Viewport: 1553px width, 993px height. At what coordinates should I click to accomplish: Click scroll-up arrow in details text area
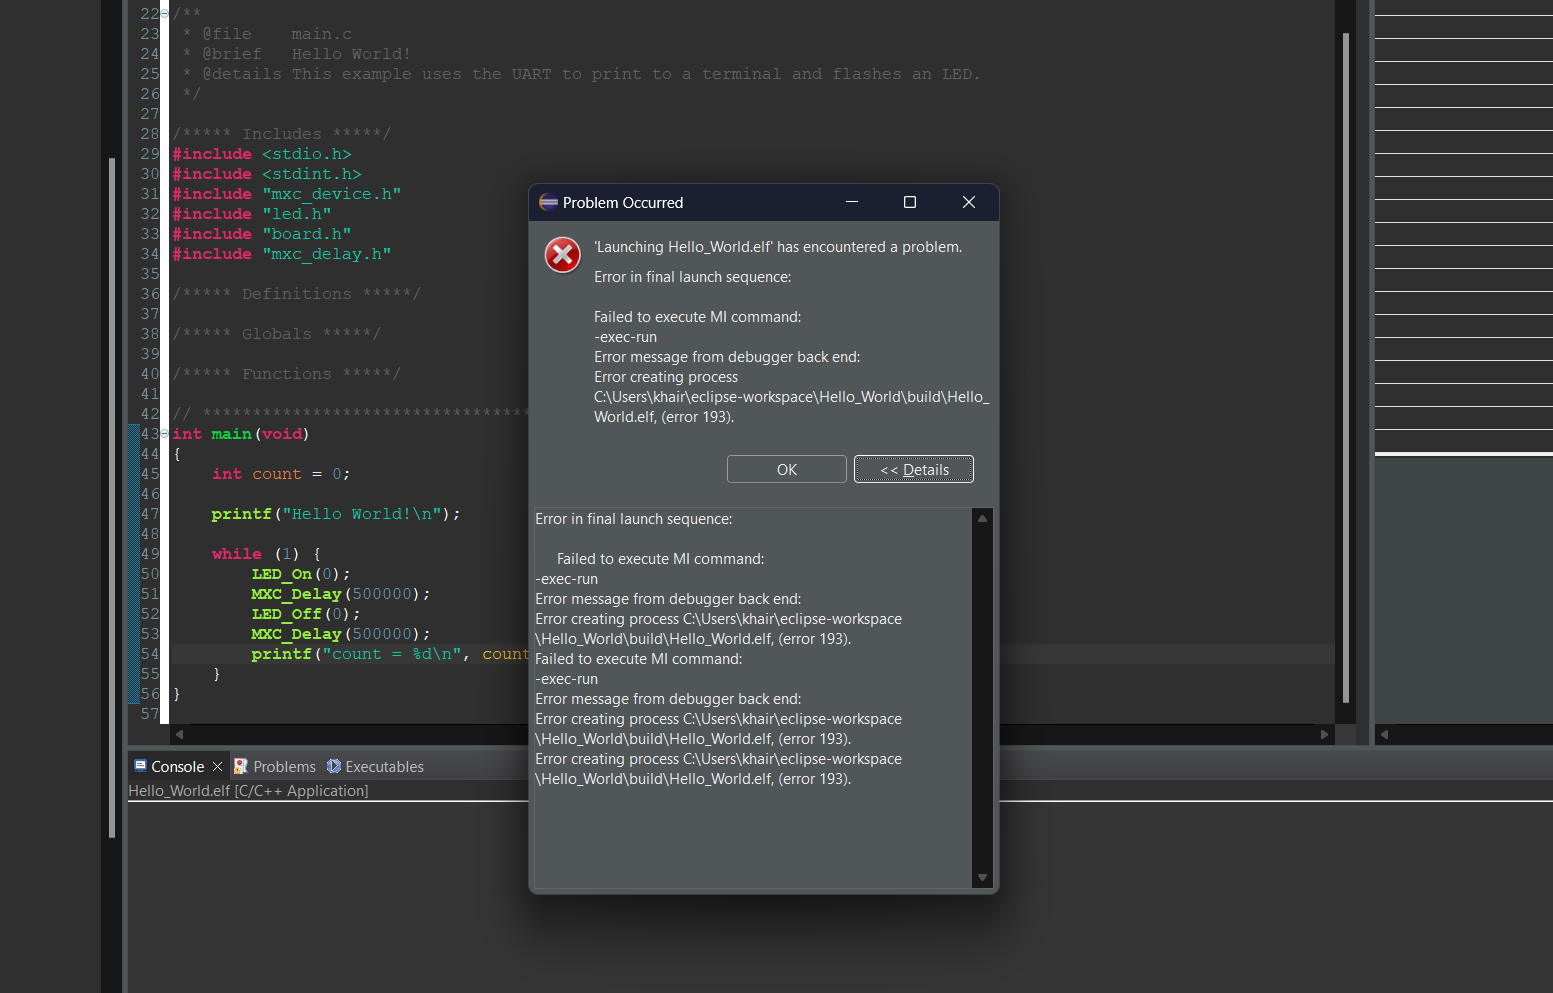click(982, 519)
